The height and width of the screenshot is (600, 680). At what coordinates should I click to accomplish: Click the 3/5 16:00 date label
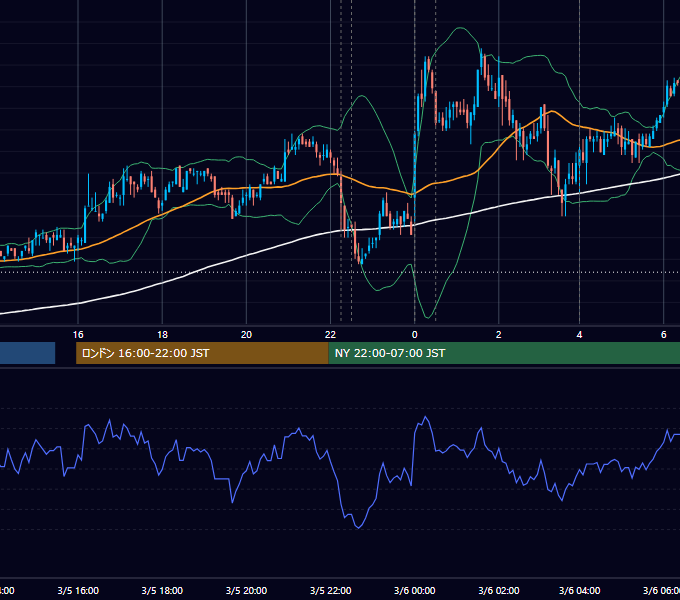pos(78,590)
